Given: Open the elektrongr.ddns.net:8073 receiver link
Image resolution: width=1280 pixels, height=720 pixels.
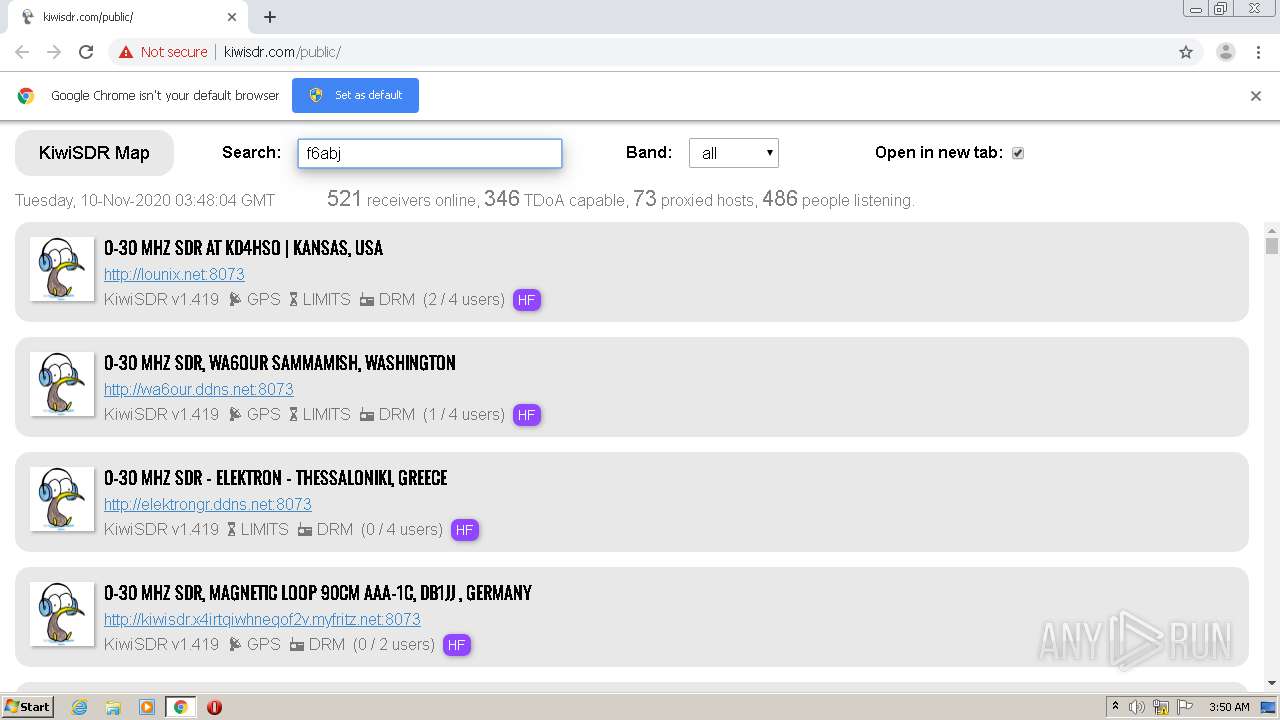Looking at the screenshot, I should point(208,504).
